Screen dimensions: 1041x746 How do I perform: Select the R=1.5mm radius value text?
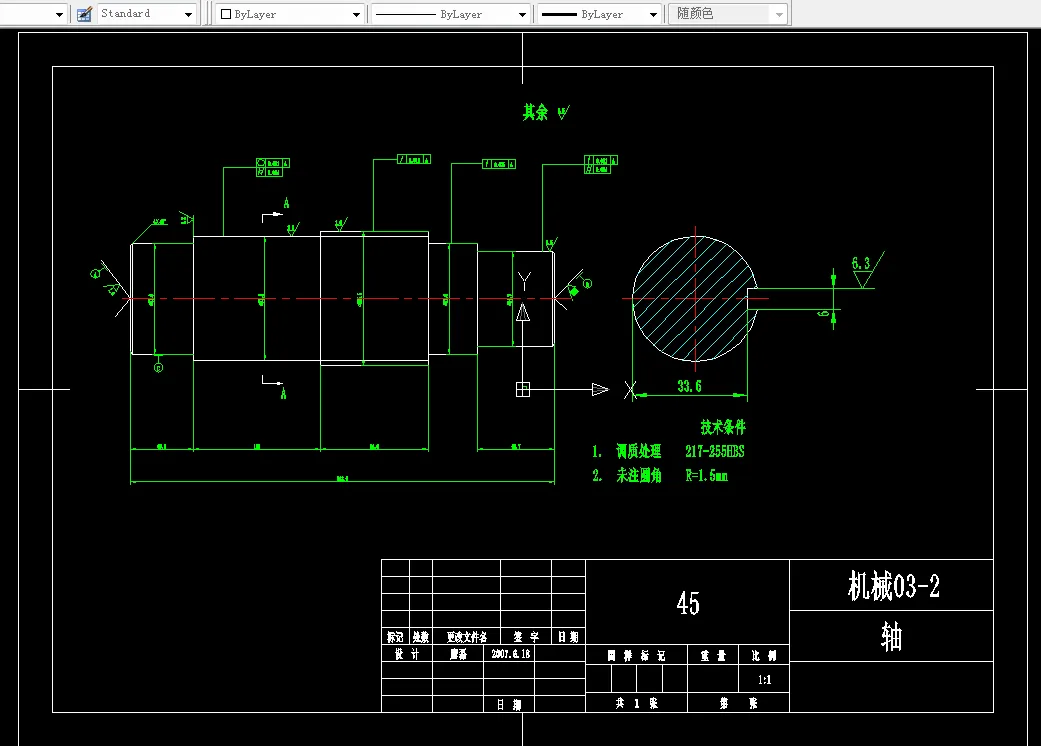tap(706, 475)
